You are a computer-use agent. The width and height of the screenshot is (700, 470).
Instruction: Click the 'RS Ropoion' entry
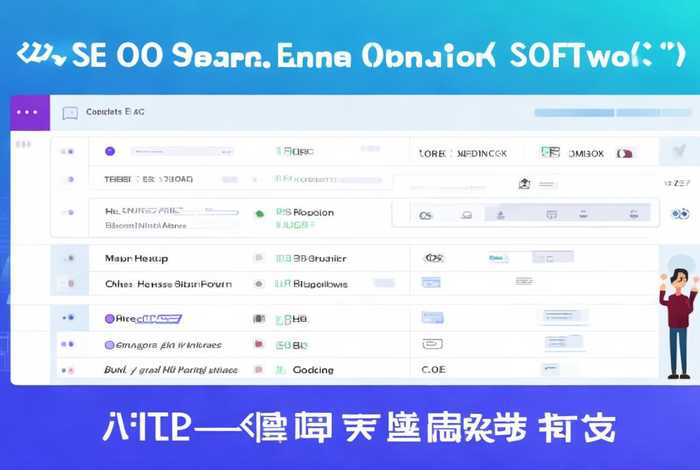point(305,212)
